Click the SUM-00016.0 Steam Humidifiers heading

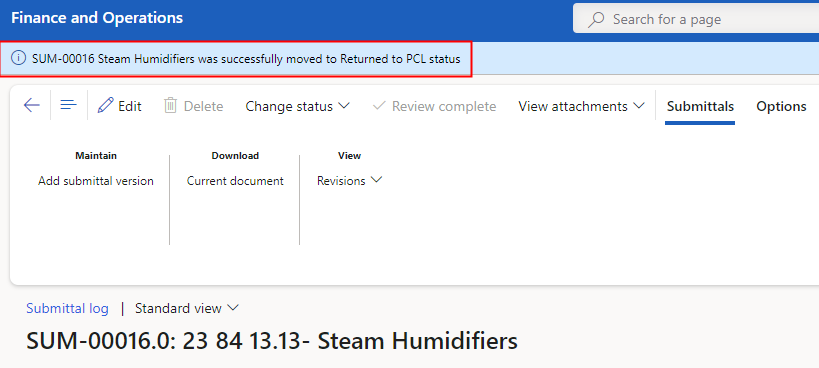point(272,341)
